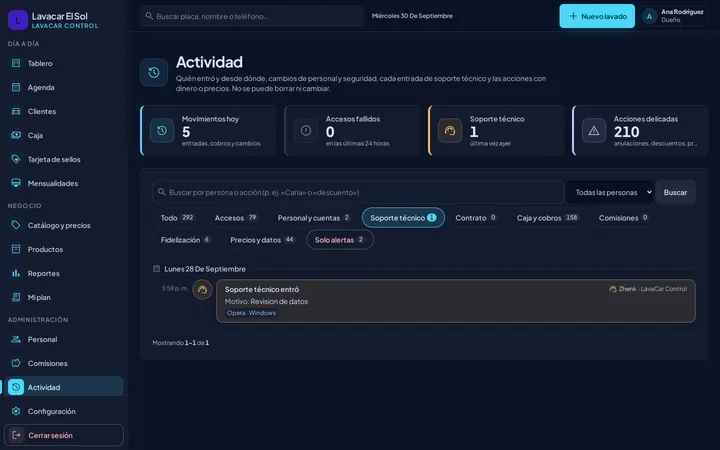Select the Soporte técnico filter tab
The height and width of the screenshot is (450, 720).
[x=403, y=218]
